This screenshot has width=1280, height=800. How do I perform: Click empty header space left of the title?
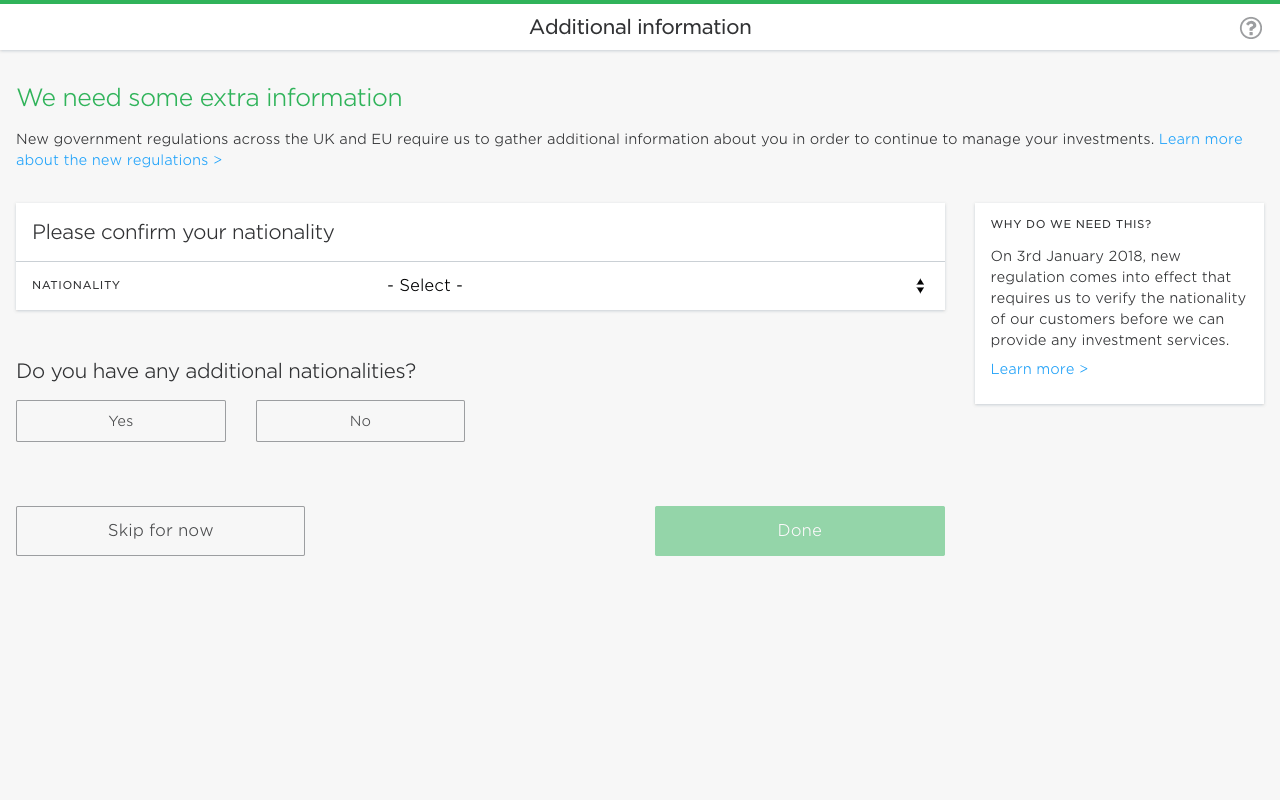point(250,28)
